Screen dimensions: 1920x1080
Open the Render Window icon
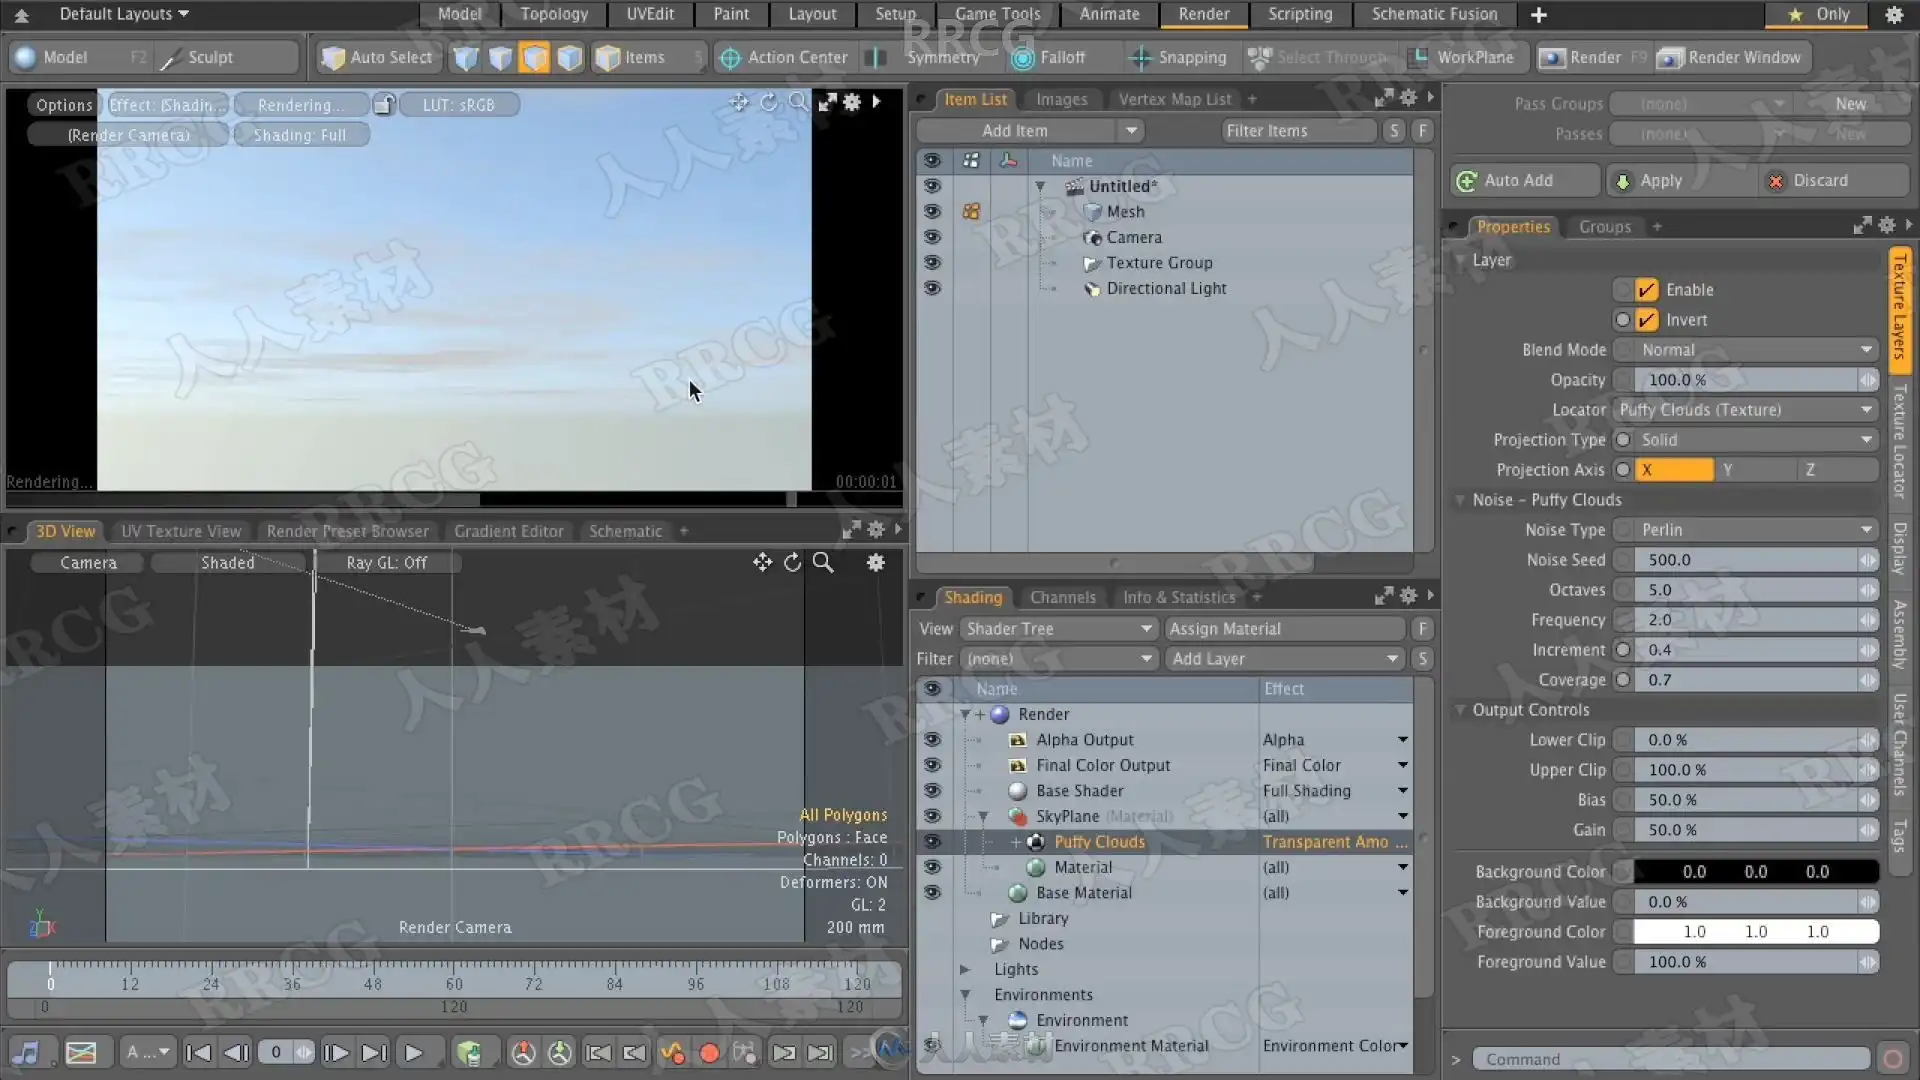(1670, 58)
